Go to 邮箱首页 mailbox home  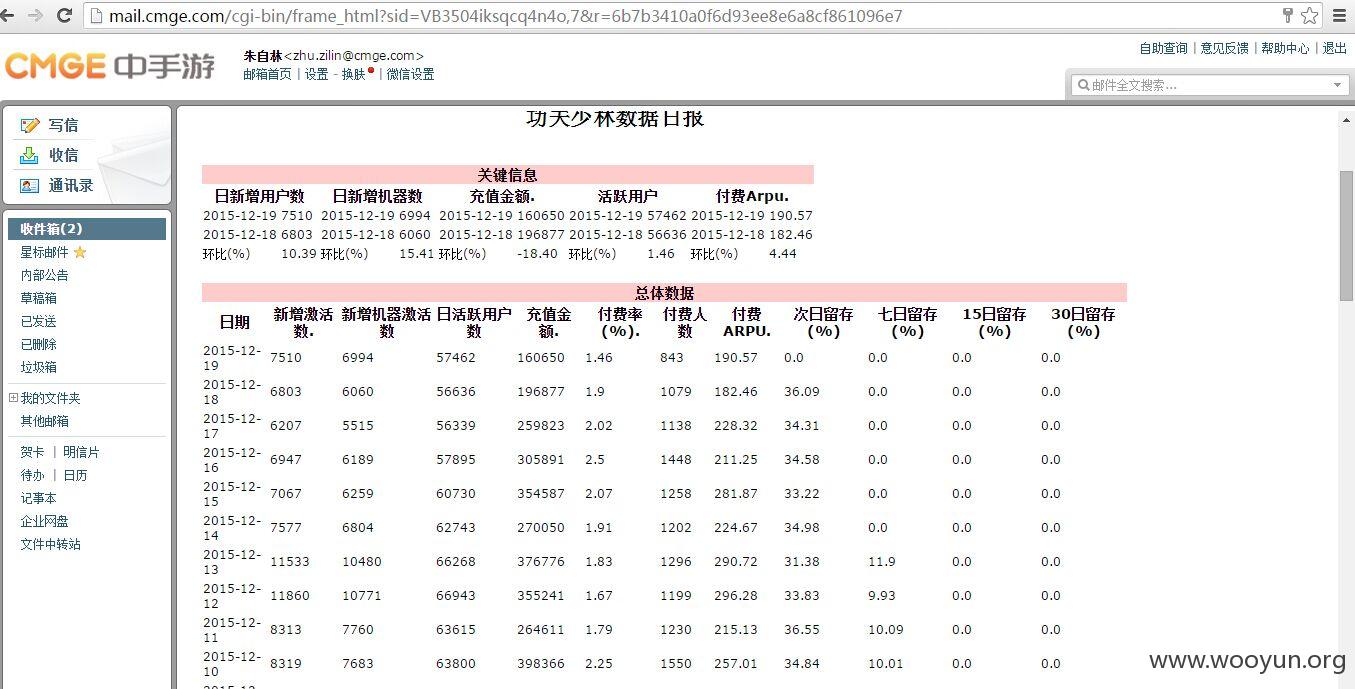pyautogui.click(x=267, y=74)
